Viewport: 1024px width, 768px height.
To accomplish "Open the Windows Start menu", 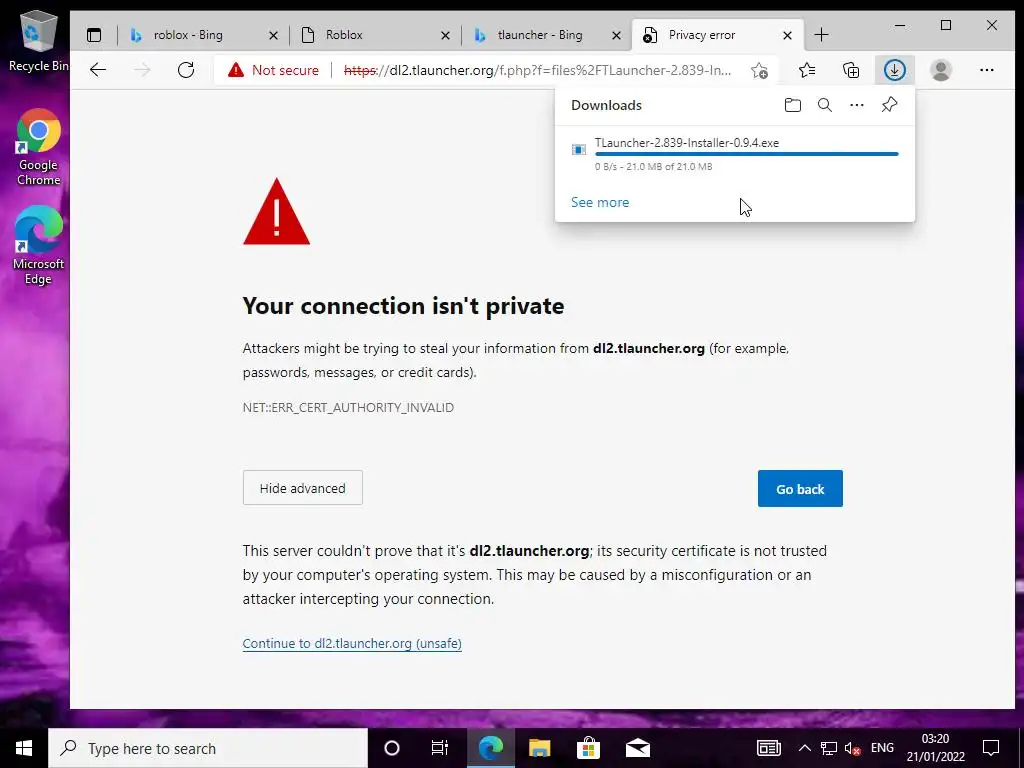I will (x=24, y=748).
